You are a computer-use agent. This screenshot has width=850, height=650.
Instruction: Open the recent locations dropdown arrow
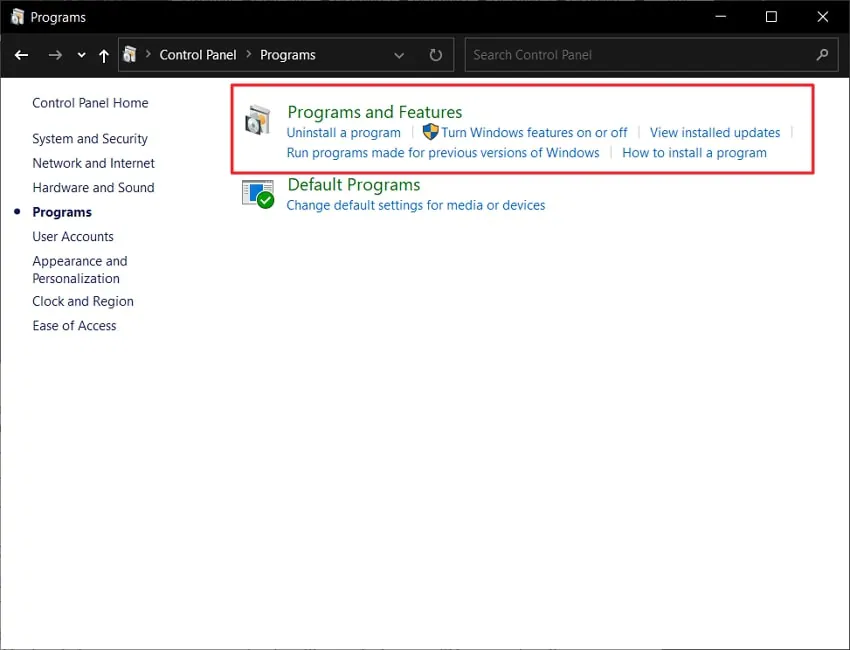tap(81, 55)
